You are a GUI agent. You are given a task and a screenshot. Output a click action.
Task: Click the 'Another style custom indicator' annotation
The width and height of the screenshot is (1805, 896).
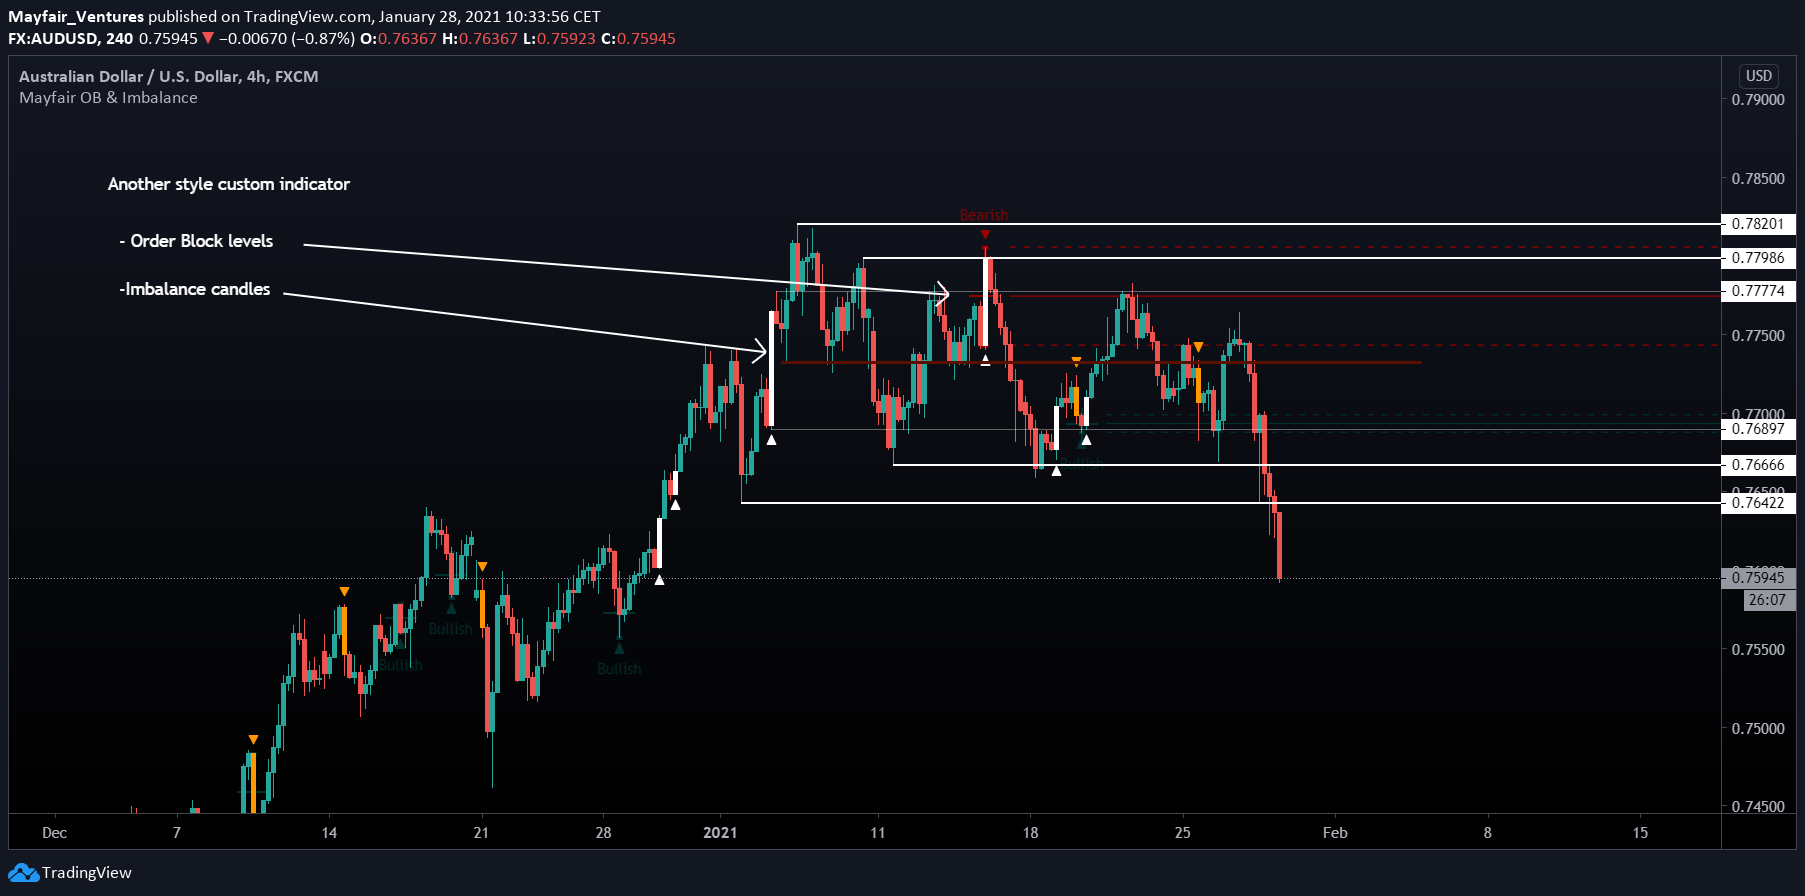[x=229, y=184]
